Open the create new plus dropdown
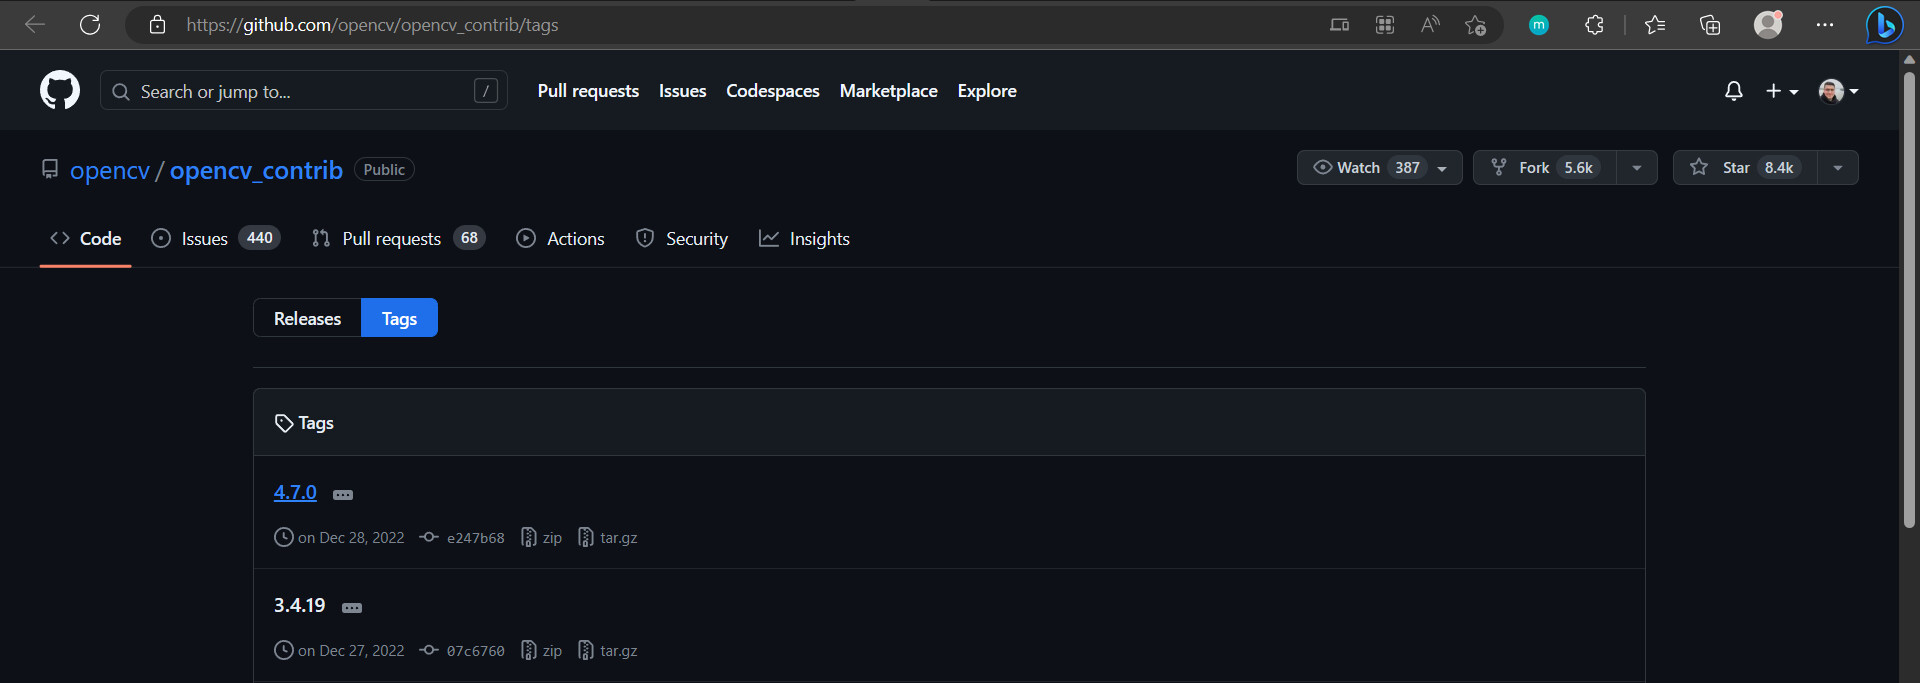Screen dimensions: 1920x683 coord(1782,91)
